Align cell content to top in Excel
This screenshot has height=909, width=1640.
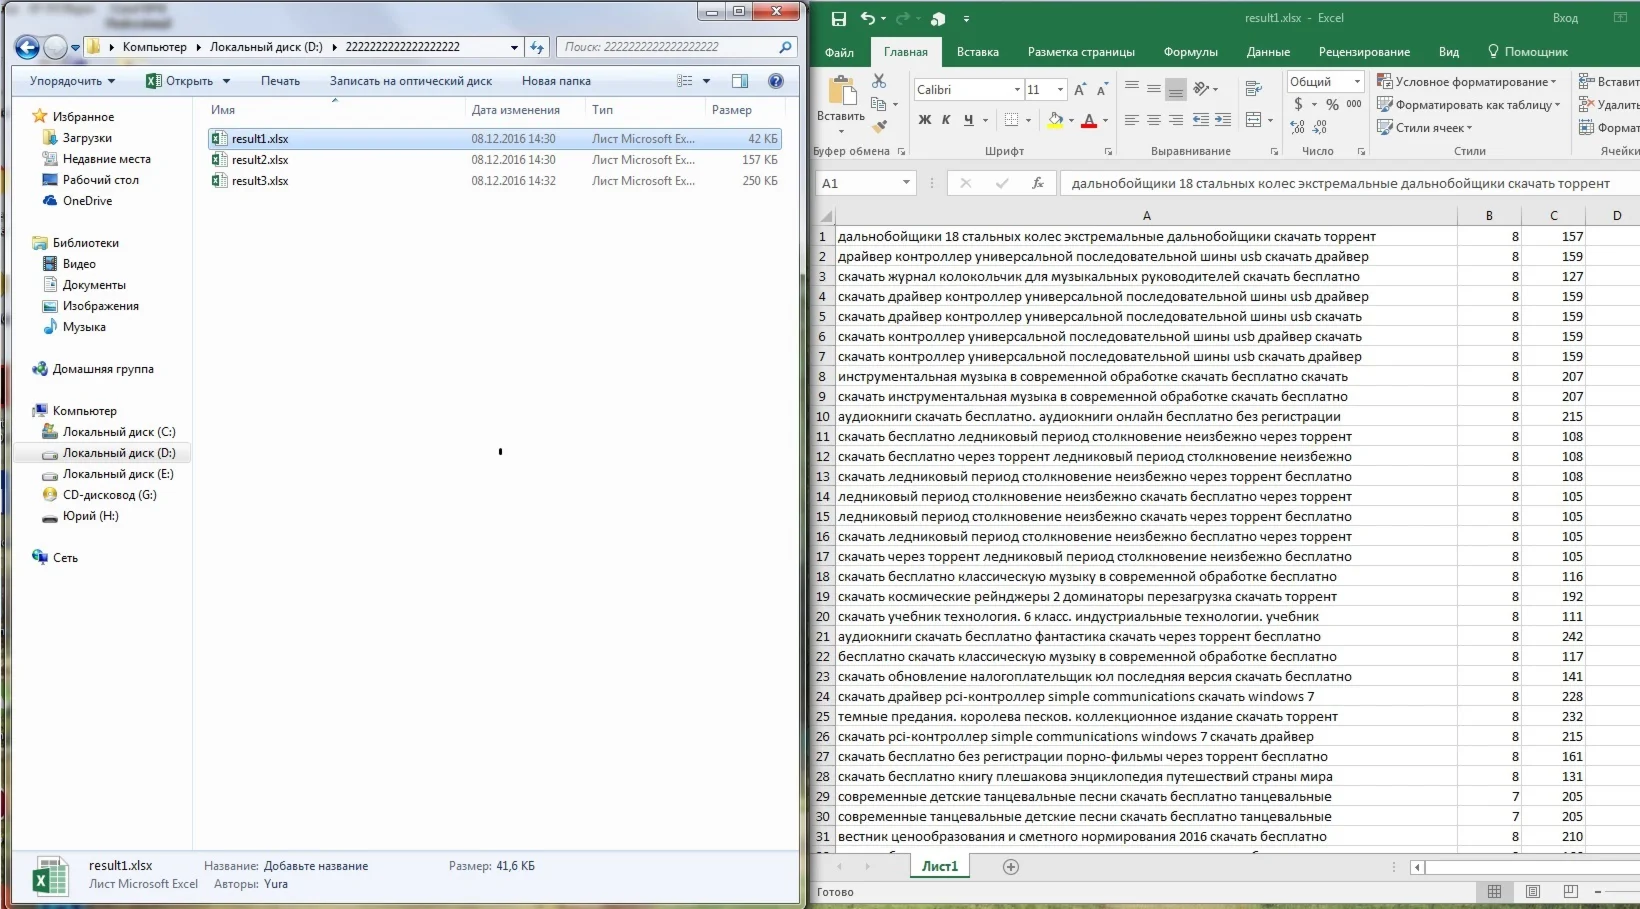point(1132,88)
